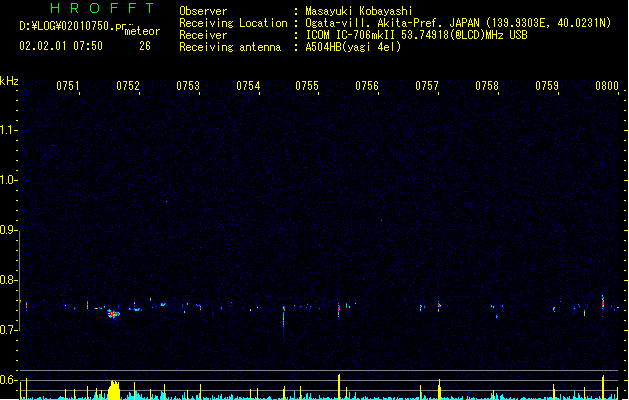Click the 0753 time axis marker
Image resolution: width=629 pixels, height=400 pixels.
tap(188, 86)
